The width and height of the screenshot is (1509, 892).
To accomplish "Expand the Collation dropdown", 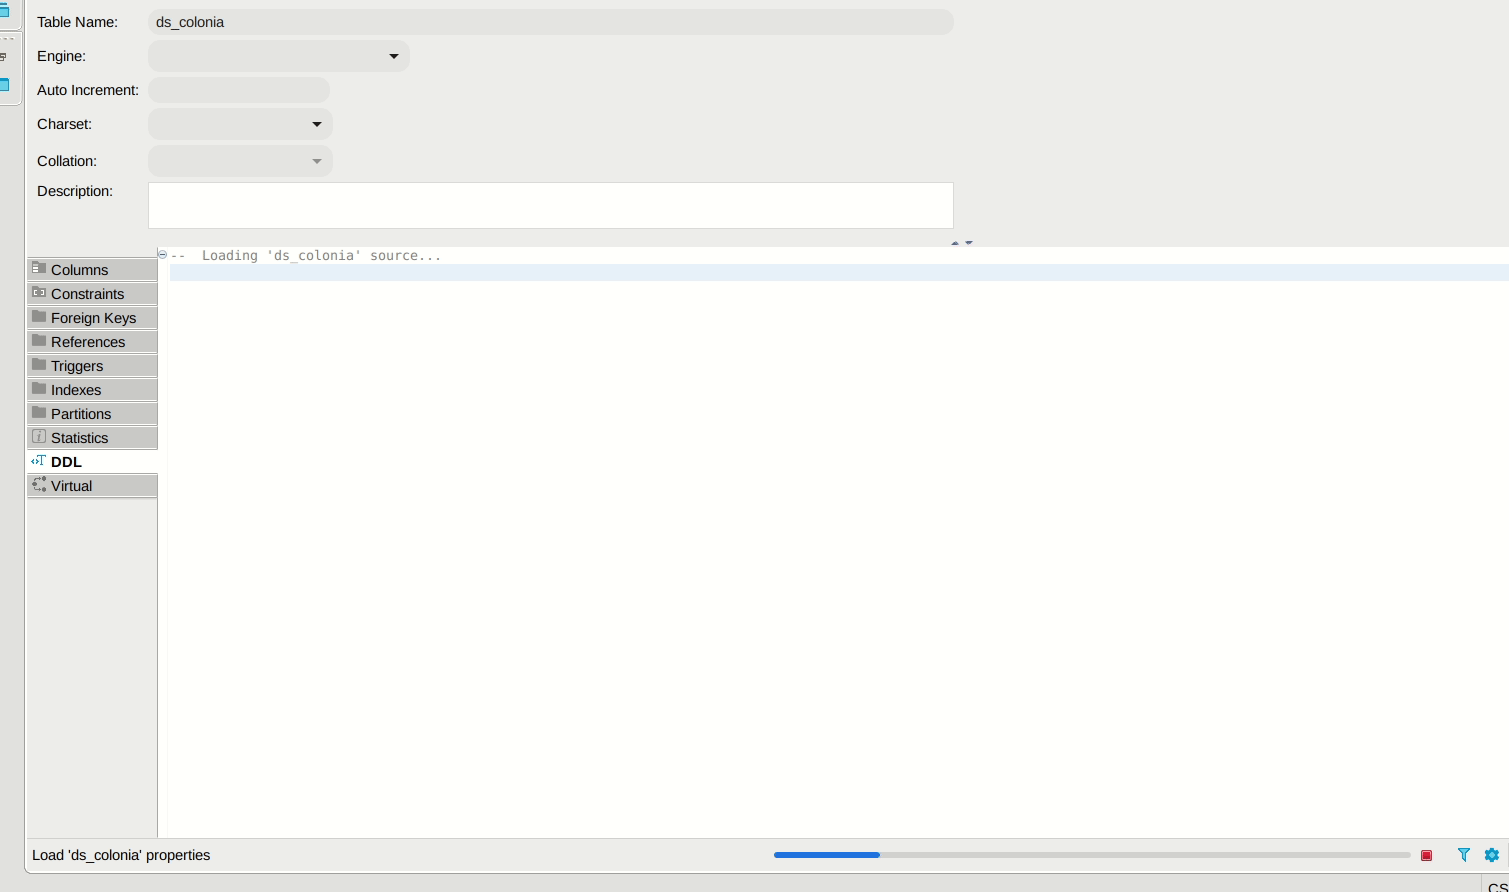I will pyautogui.click(x=317, y=161).
